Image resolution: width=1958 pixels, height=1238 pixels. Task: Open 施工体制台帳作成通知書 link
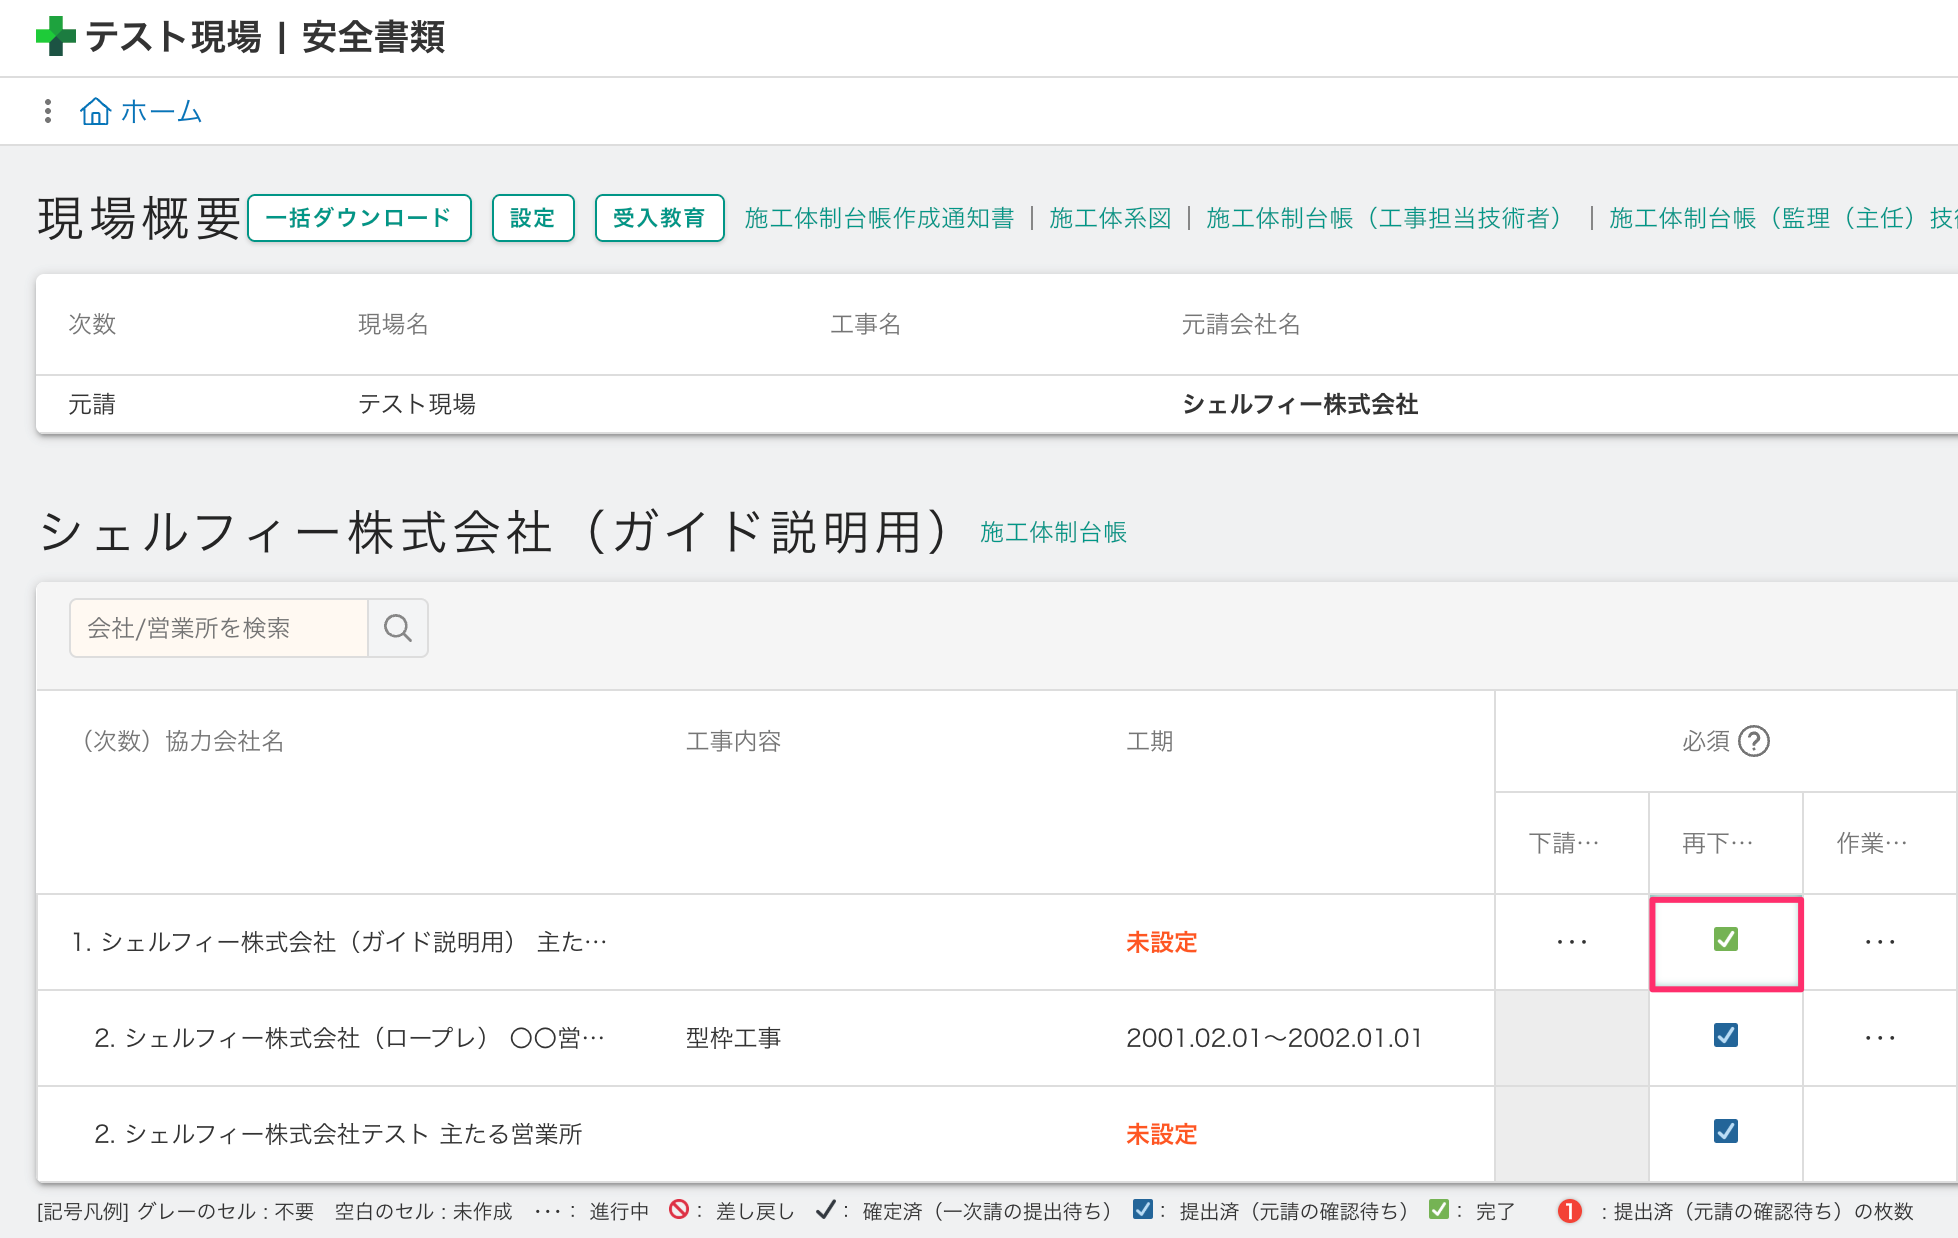(879, 218)
